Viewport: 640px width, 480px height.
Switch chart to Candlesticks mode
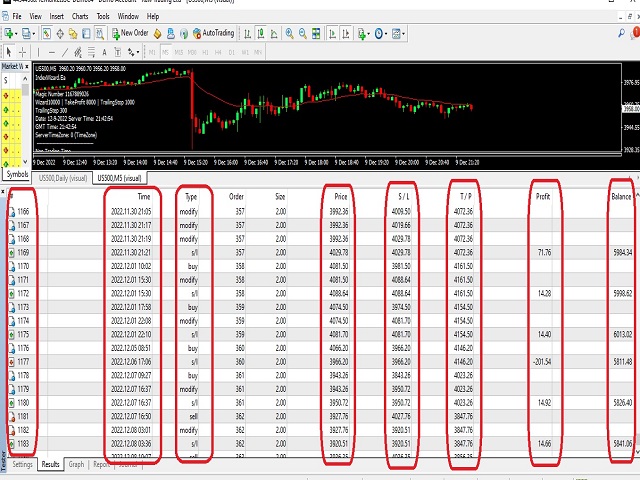tap(261, 33)
